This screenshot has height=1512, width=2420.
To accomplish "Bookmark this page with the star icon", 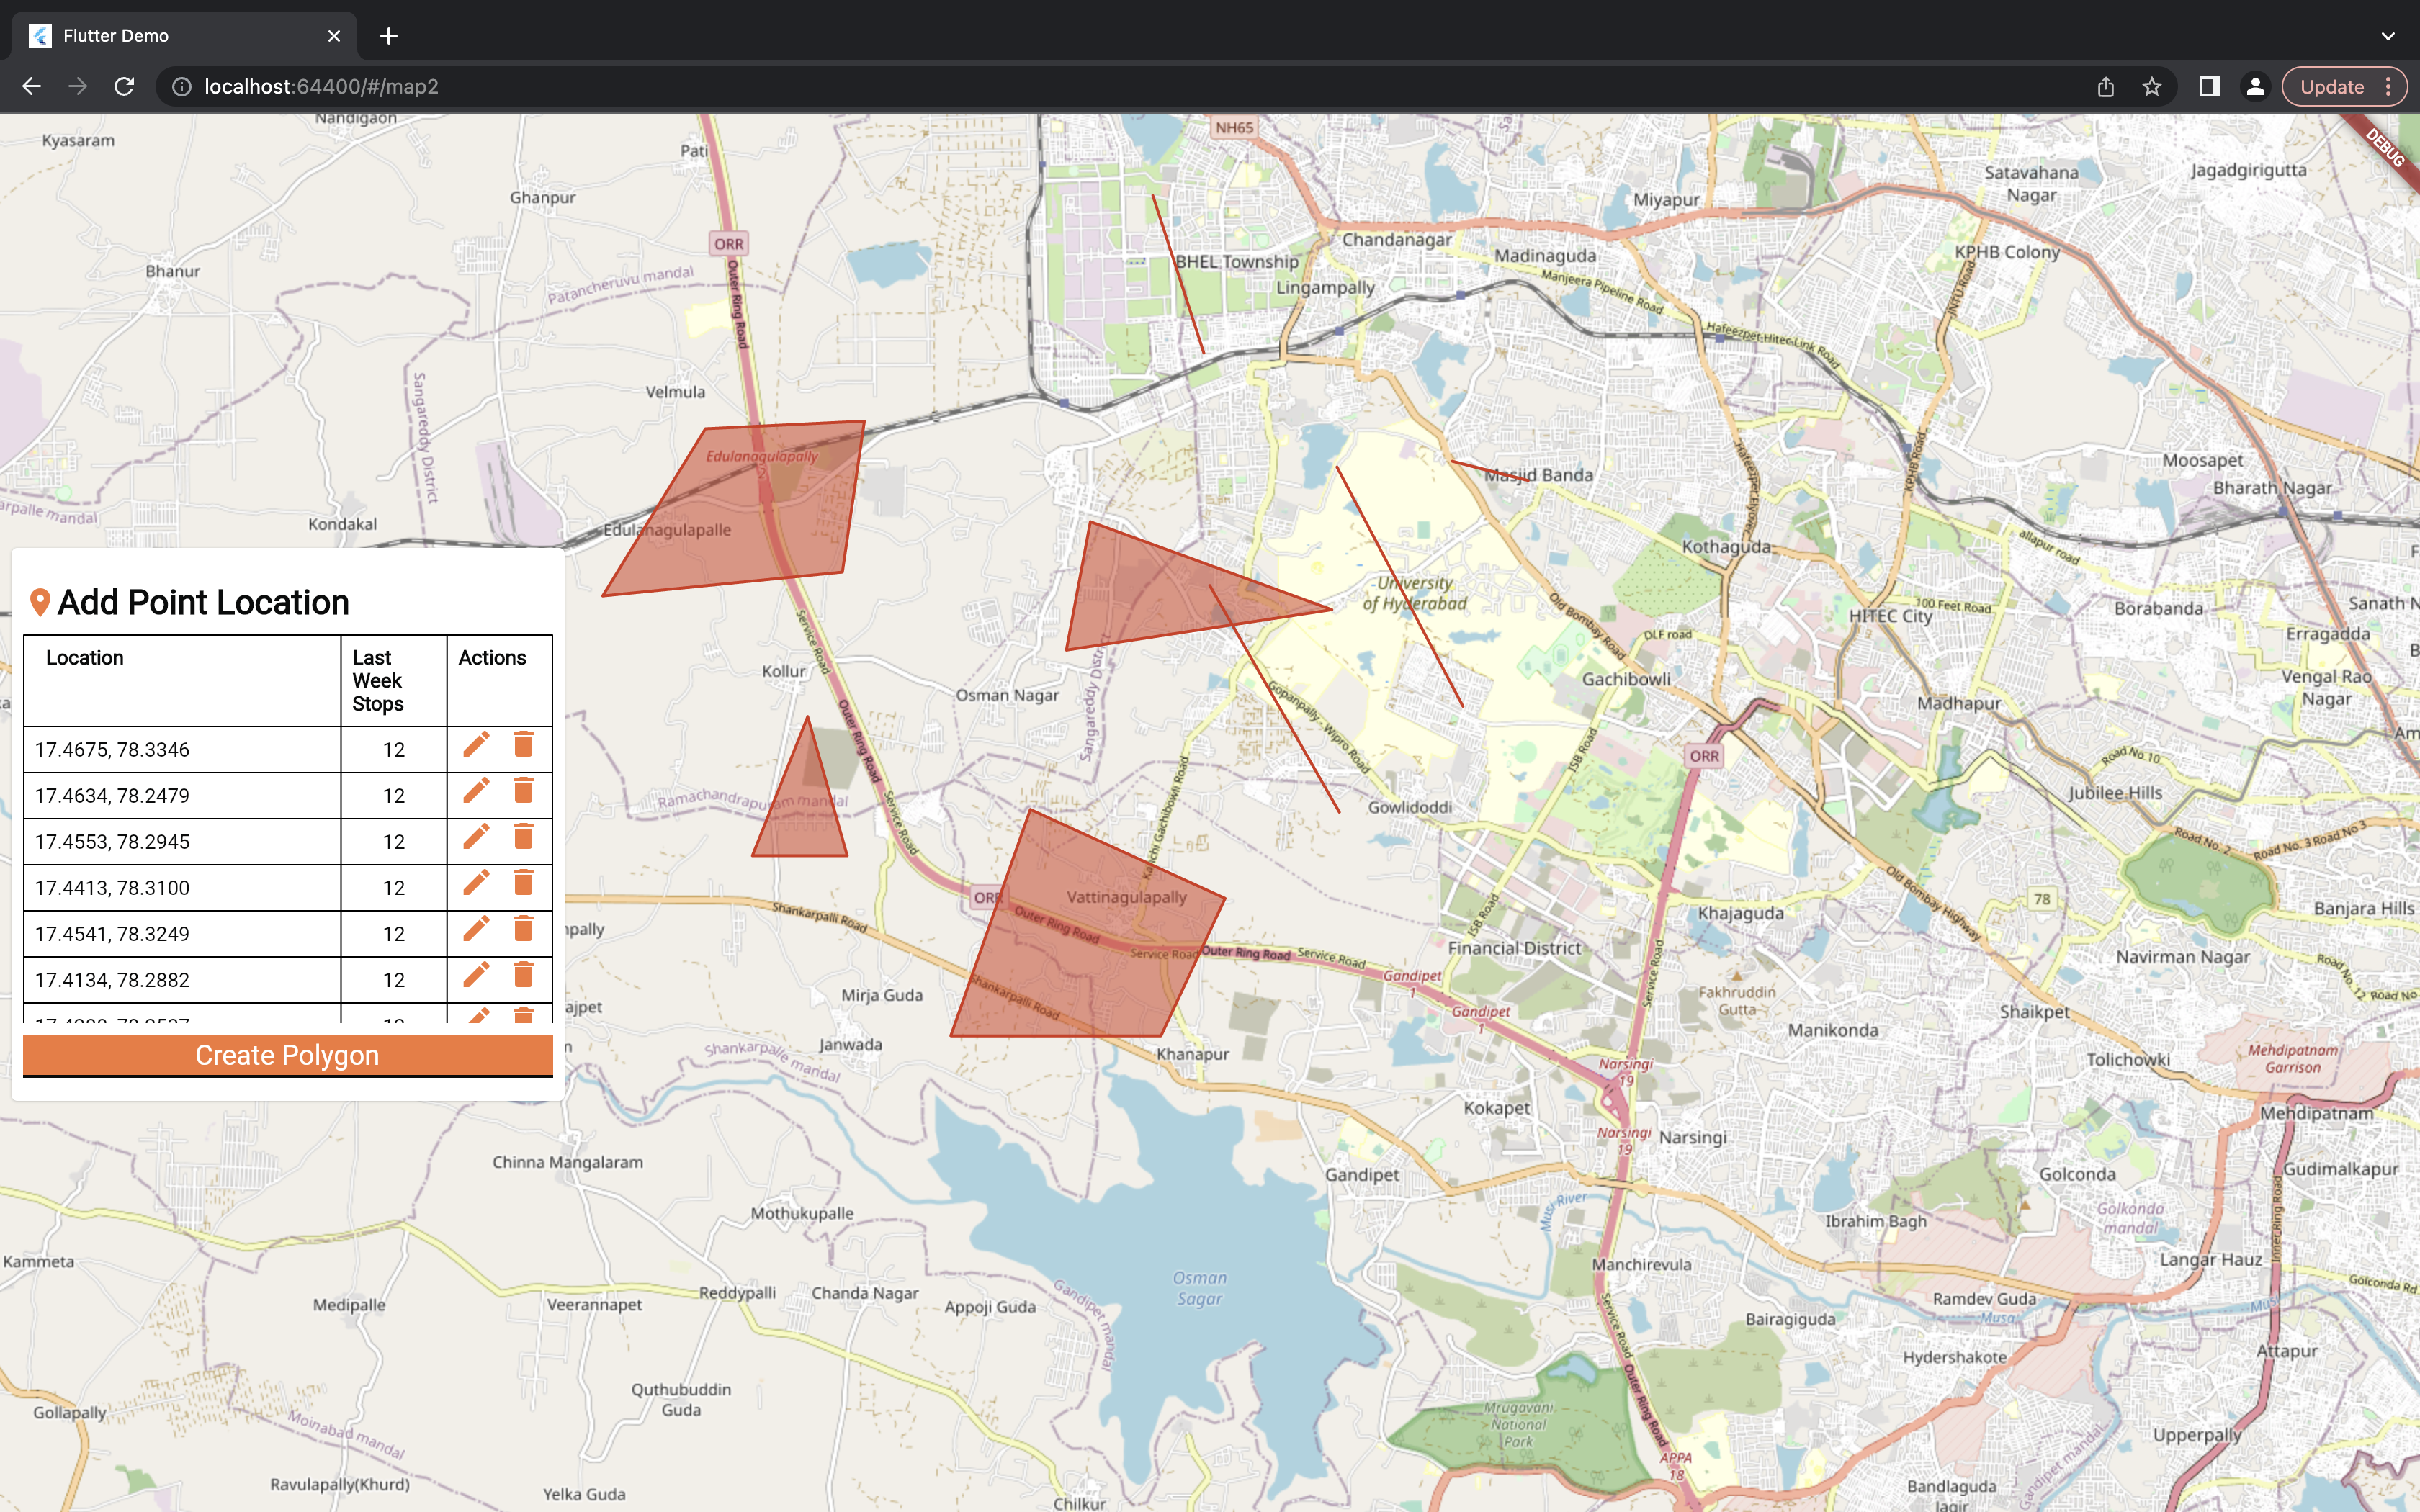I will (2152, 87).
